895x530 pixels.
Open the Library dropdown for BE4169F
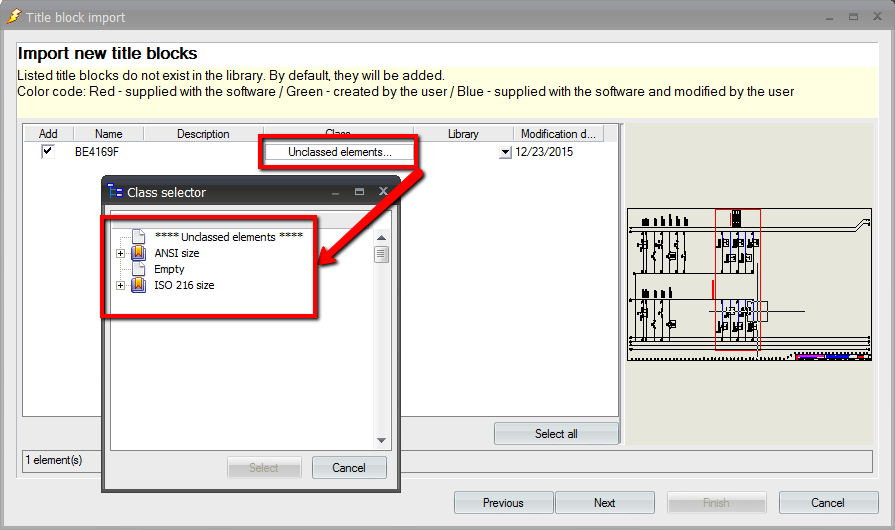(505, 153)
